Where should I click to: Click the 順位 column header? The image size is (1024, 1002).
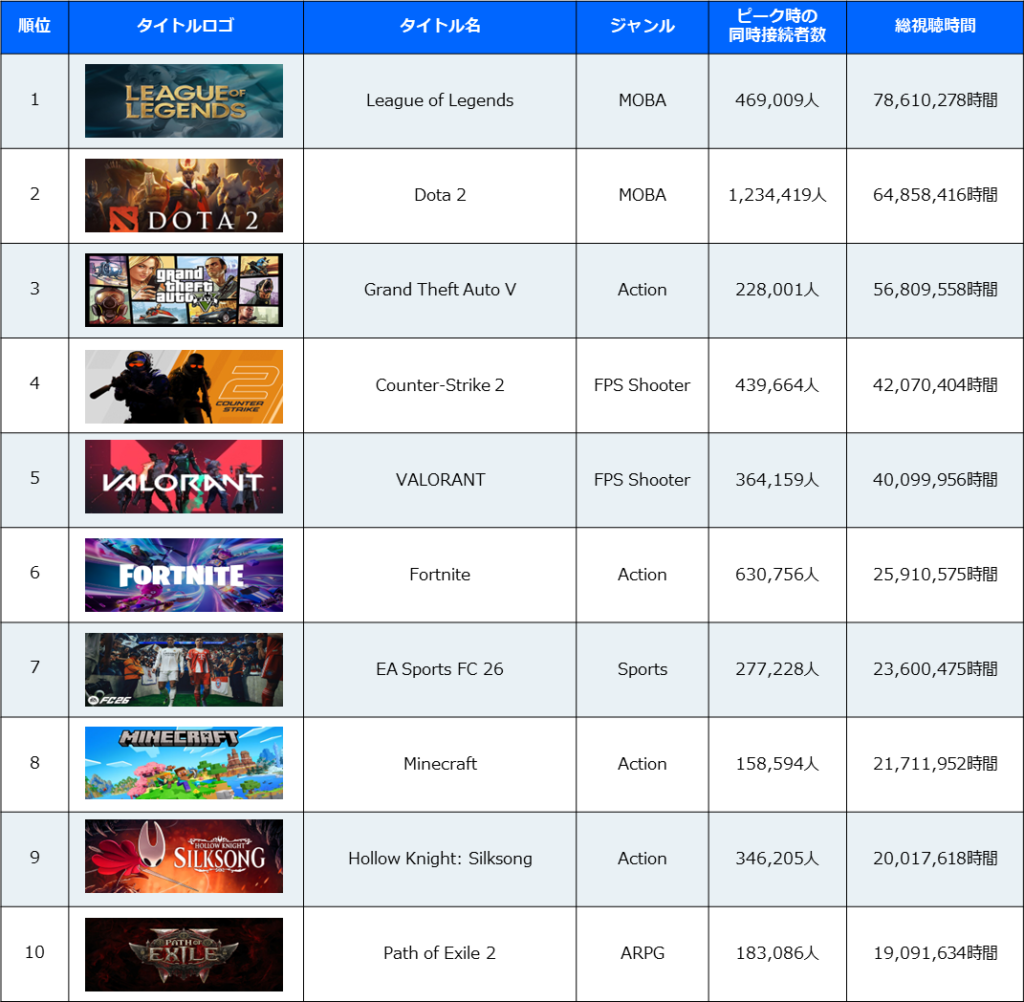[x=35, y=26]
